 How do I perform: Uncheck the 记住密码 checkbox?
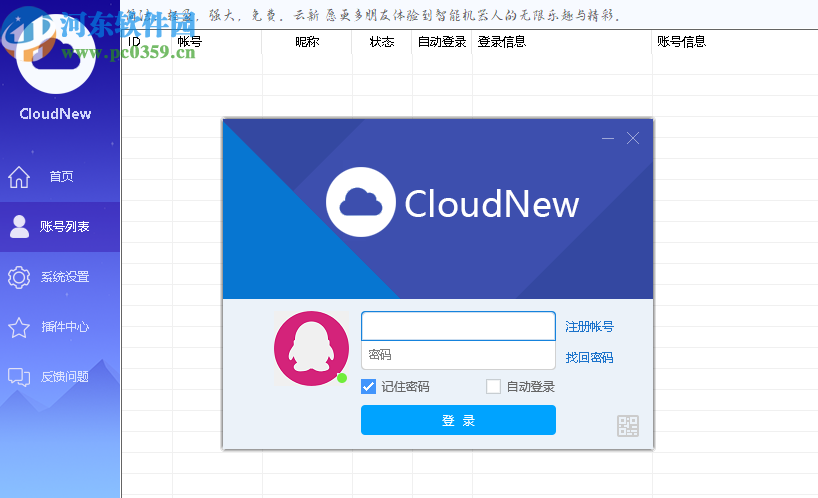pos(368,386)
